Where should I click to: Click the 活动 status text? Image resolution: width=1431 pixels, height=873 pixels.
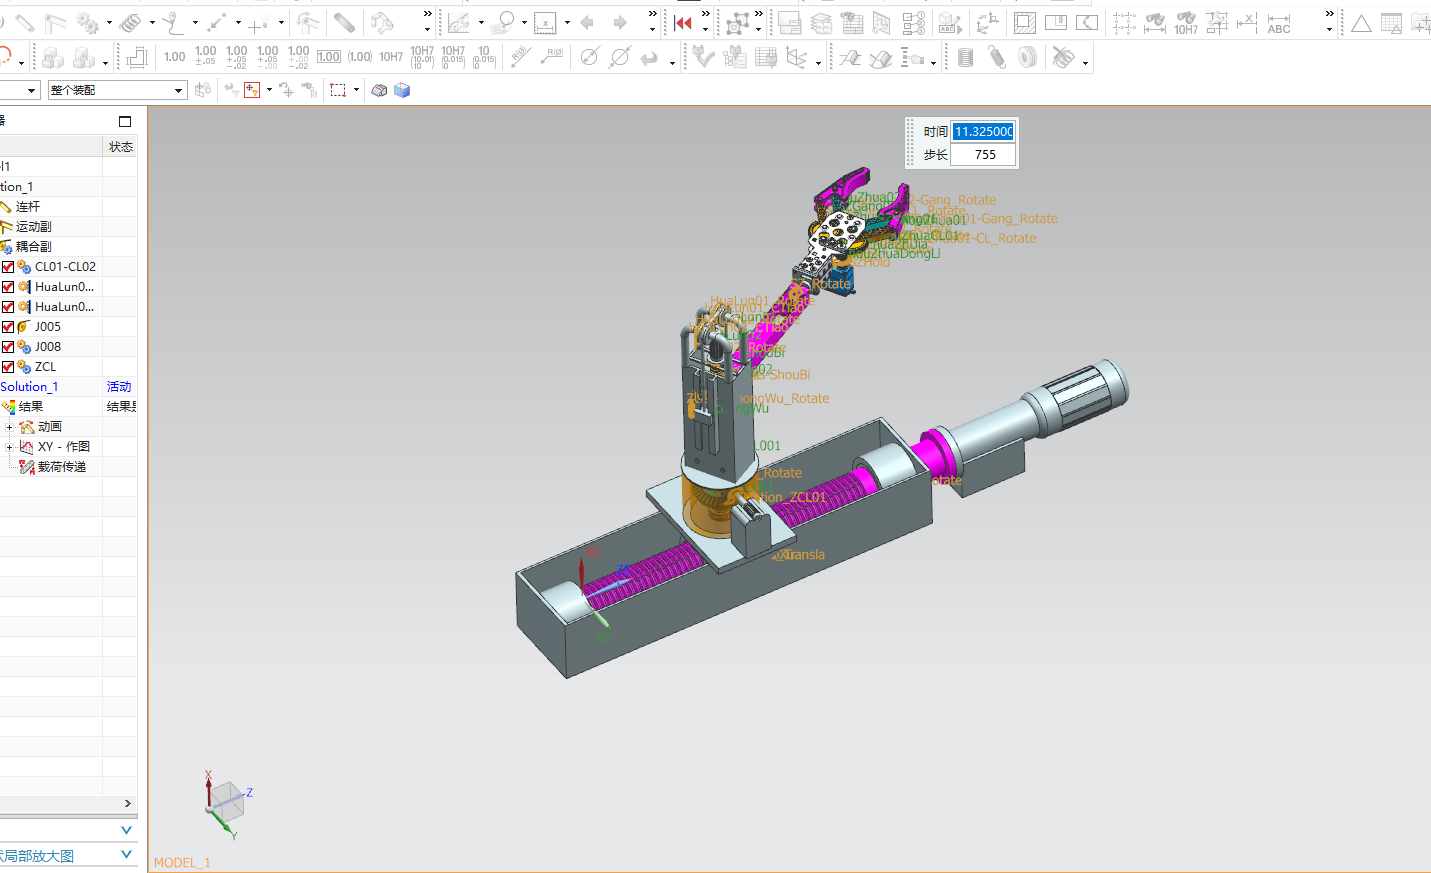point(119,387)
